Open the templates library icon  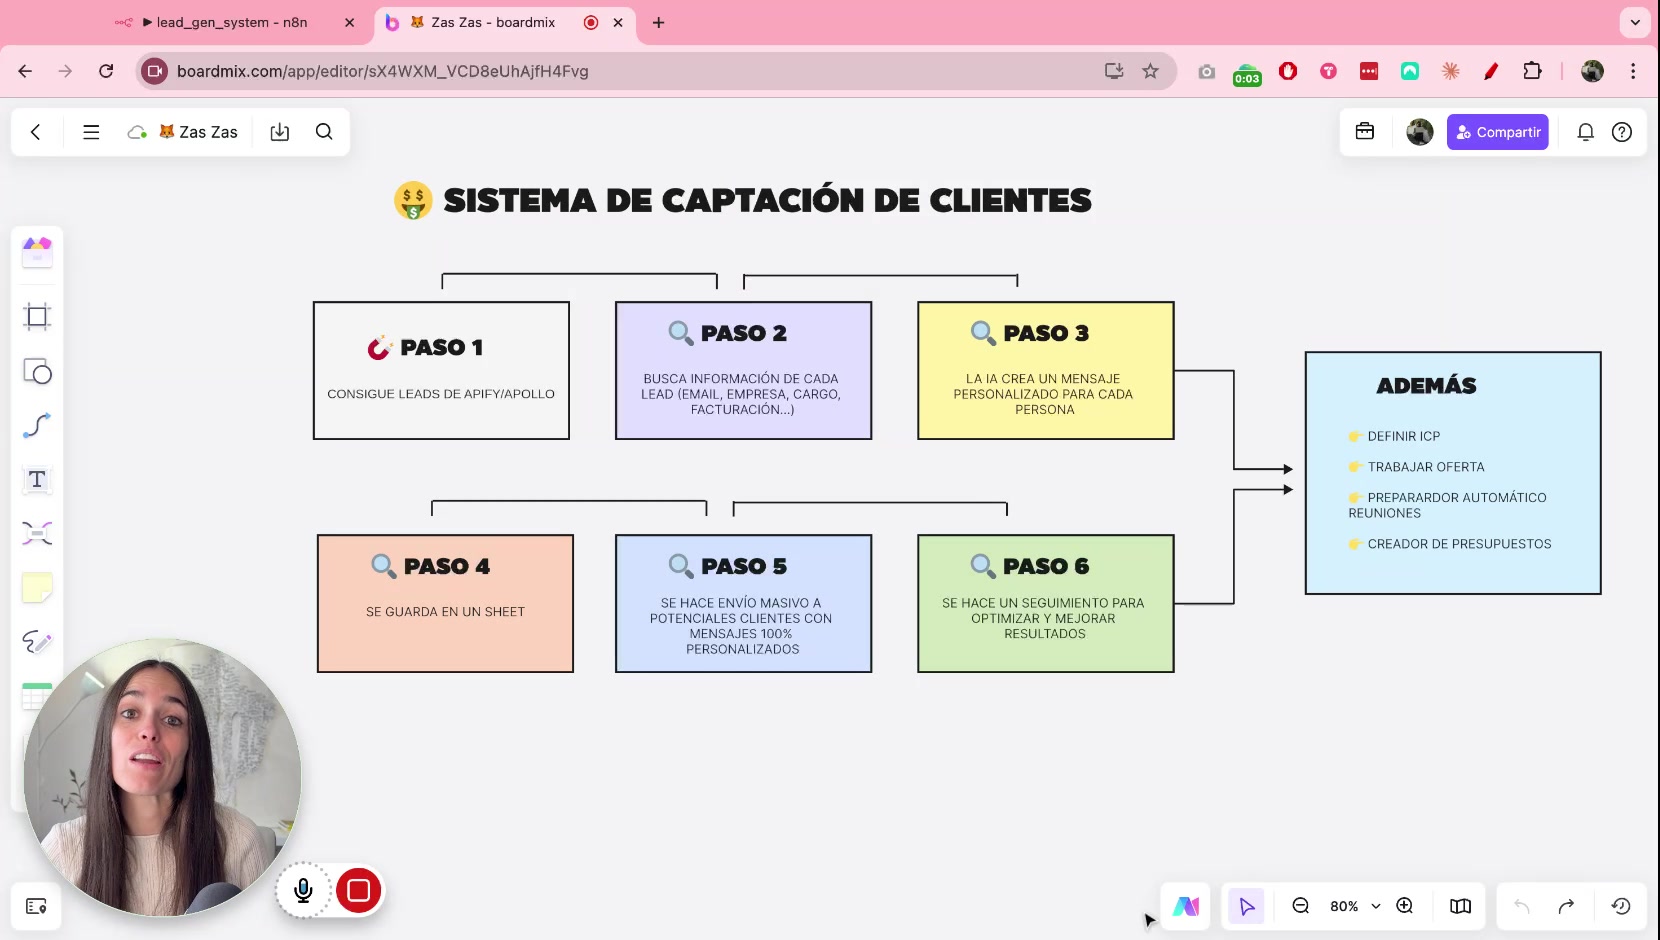pyautogui.click(x=37, y=252)
